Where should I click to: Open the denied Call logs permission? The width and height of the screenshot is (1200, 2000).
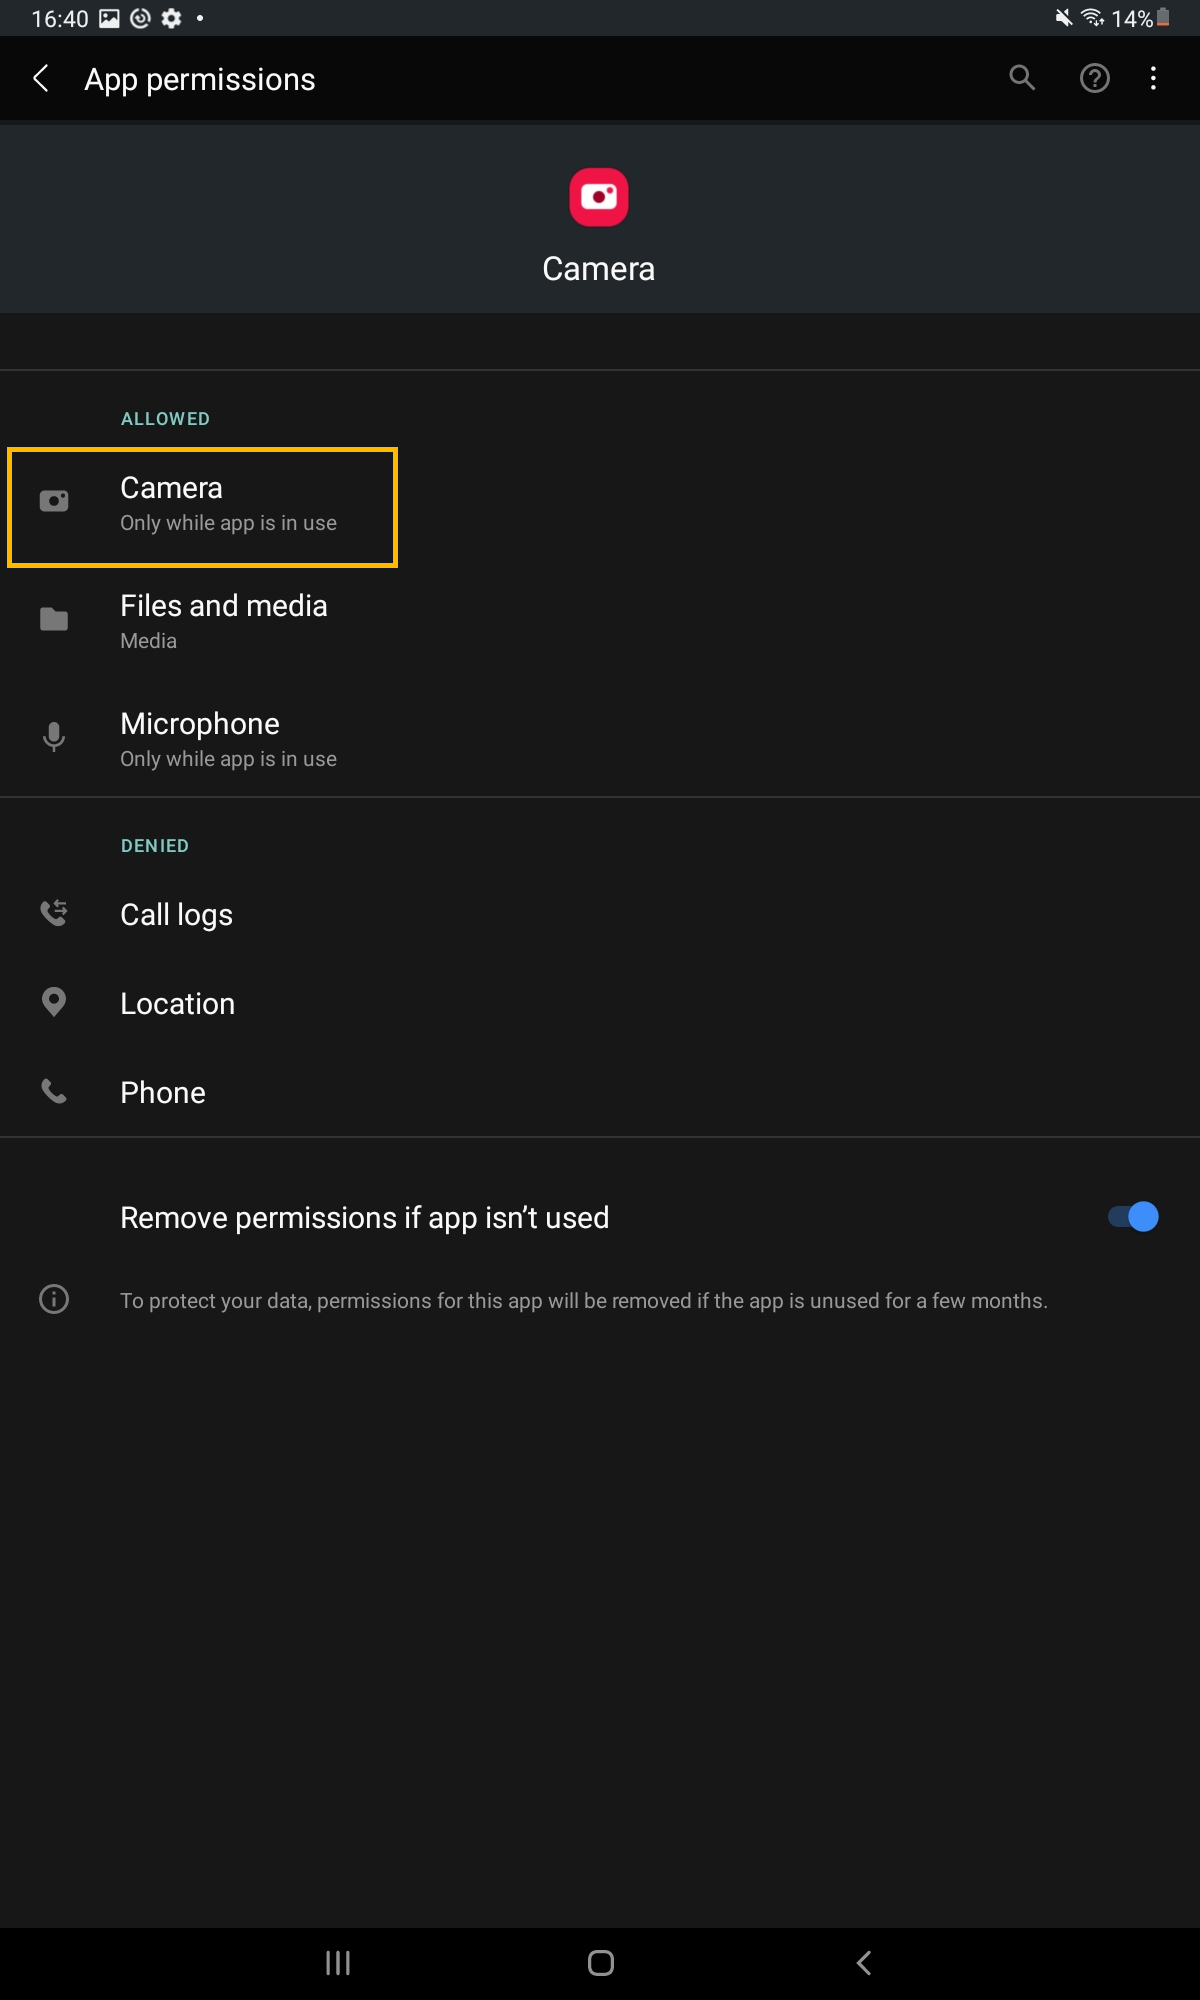177,915
